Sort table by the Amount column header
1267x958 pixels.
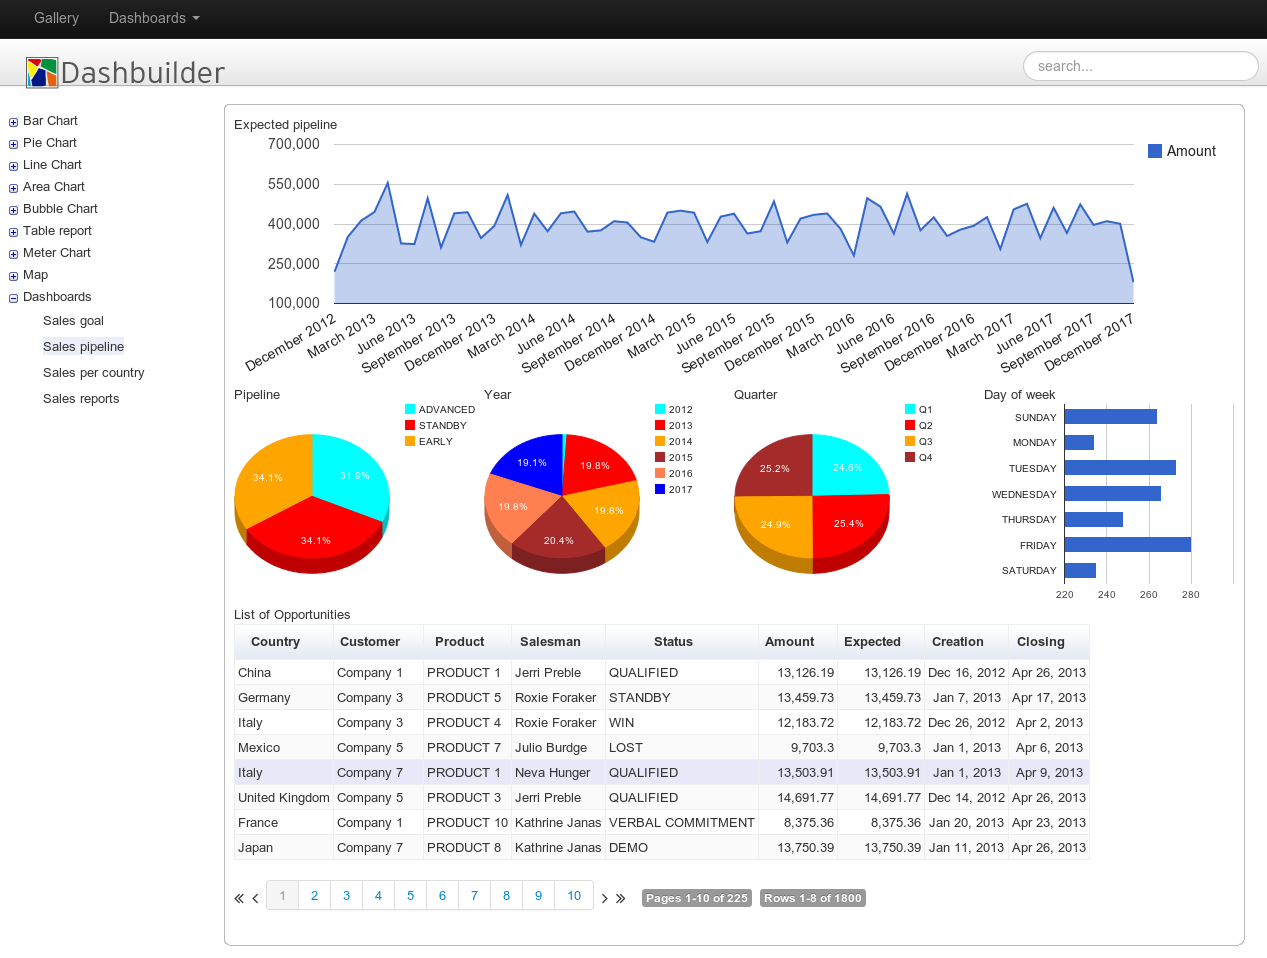[790, 642]
